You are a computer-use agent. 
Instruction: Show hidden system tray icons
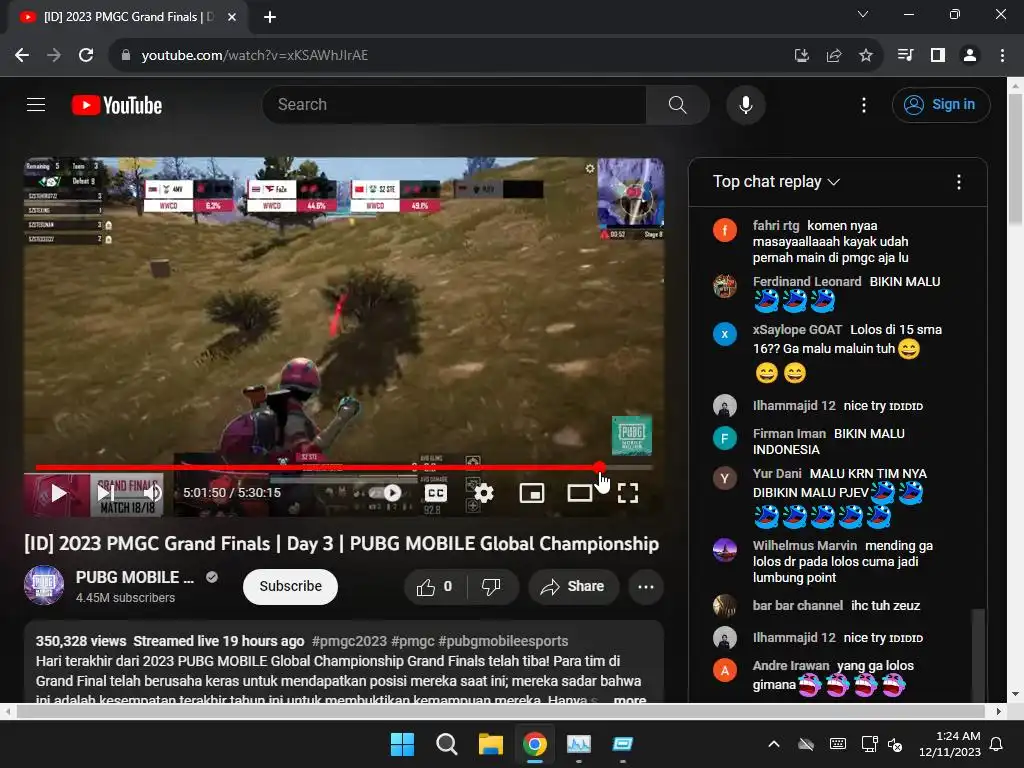pos(774,744)
